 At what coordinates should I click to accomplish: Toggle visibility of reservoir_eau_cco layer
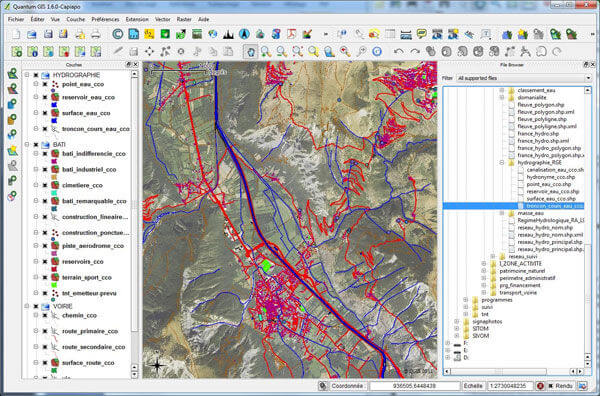coord(45,97)
